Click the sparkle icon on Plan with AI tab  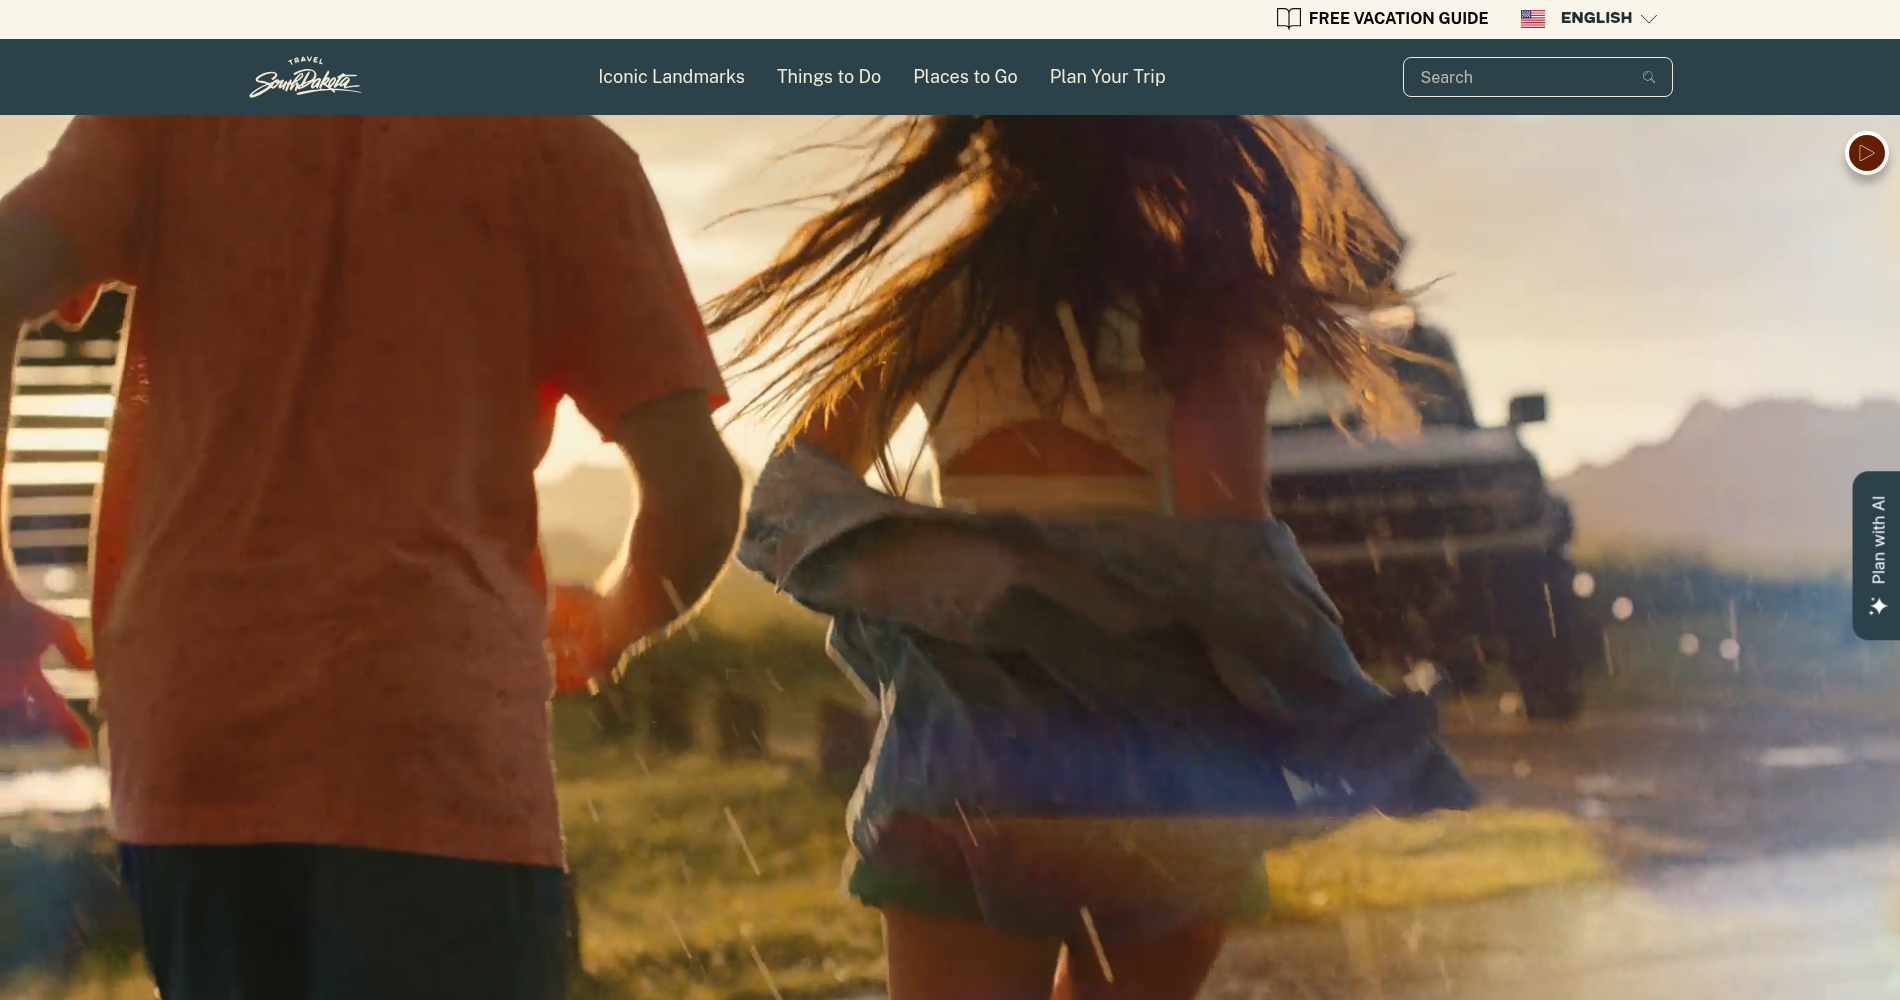pyautogui.click(x=1878, y=606)
